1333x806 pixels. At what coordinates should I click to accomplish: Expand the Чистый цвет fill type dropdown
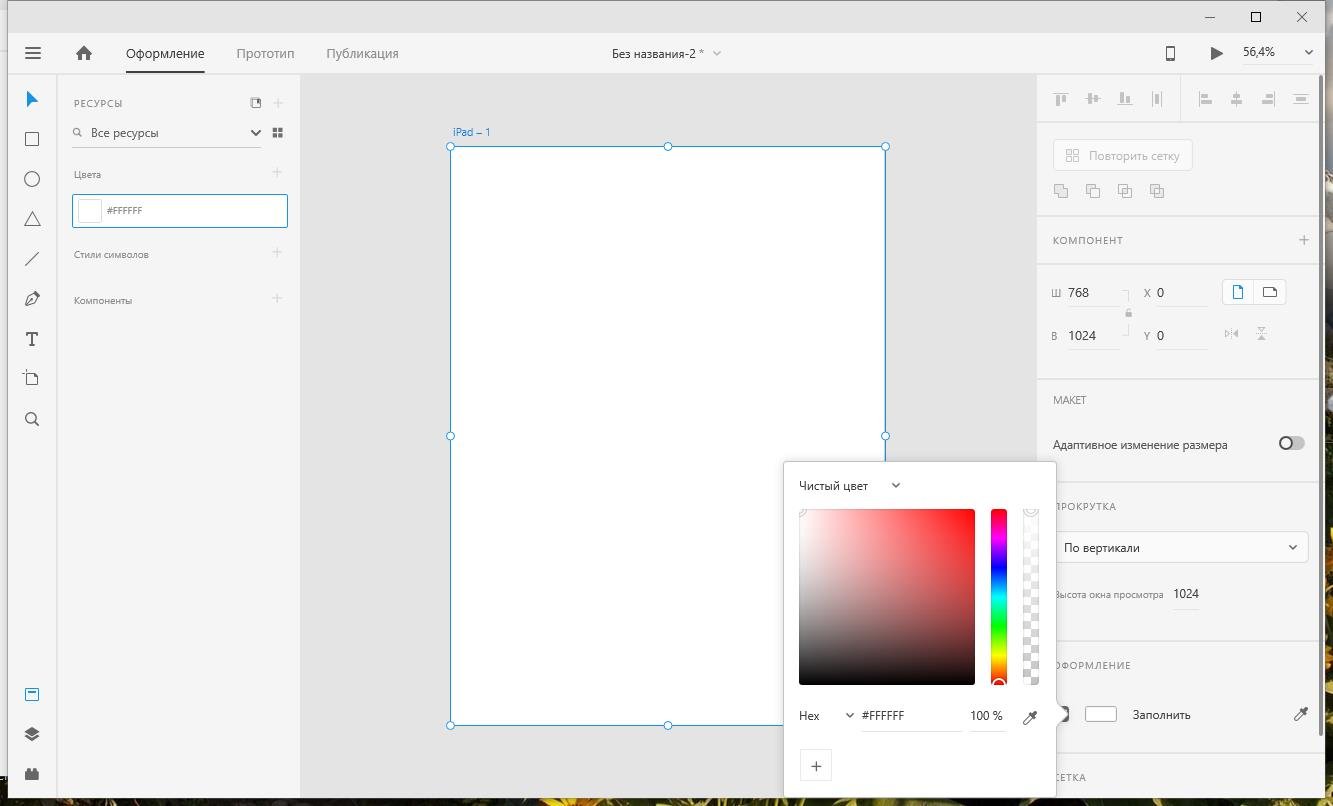click(x=850, y=486)
